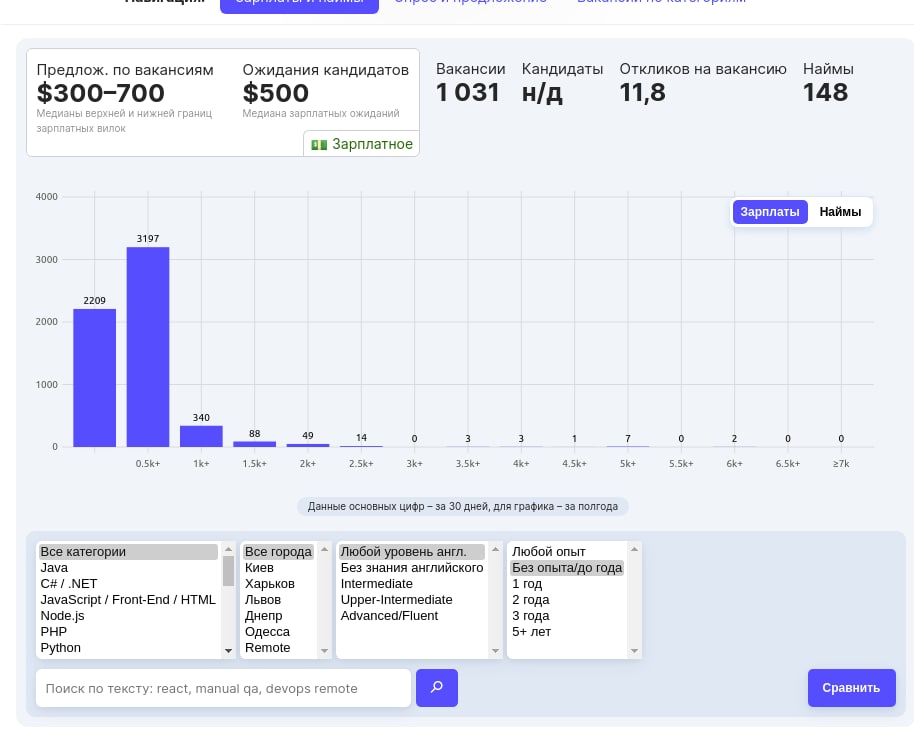Select Все категории in category list
The width and height of the screenshot is (914, 743).
pyautogui.click(x=128, y=551)
